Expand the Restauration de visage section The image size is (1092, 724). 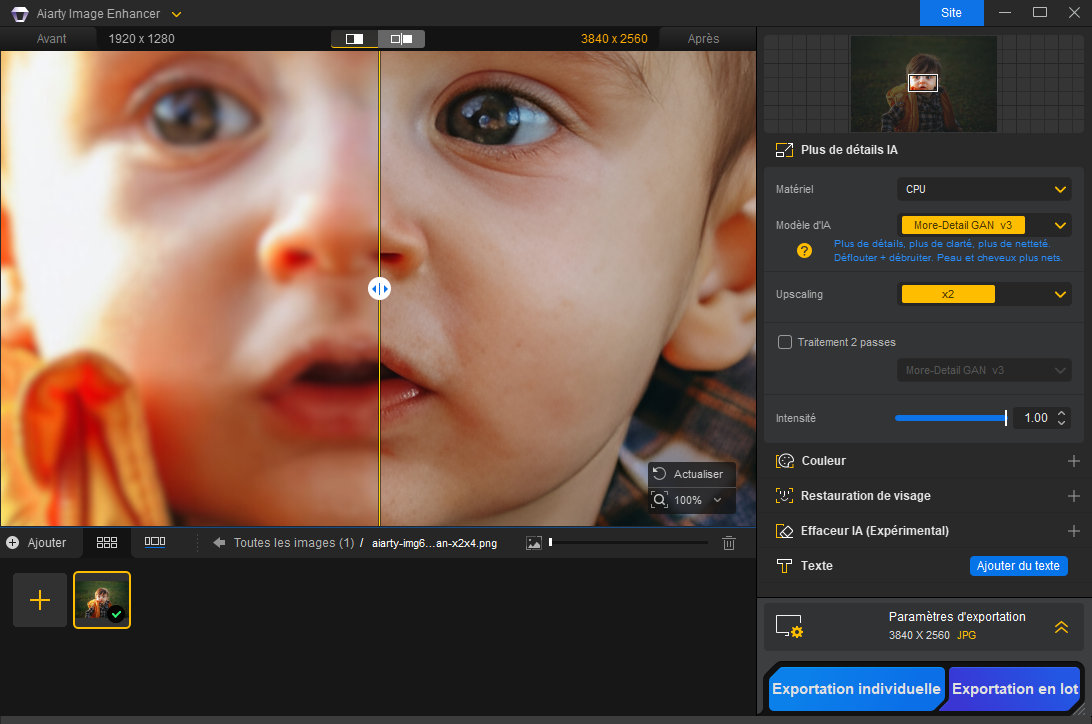(x=1073, y=496)
